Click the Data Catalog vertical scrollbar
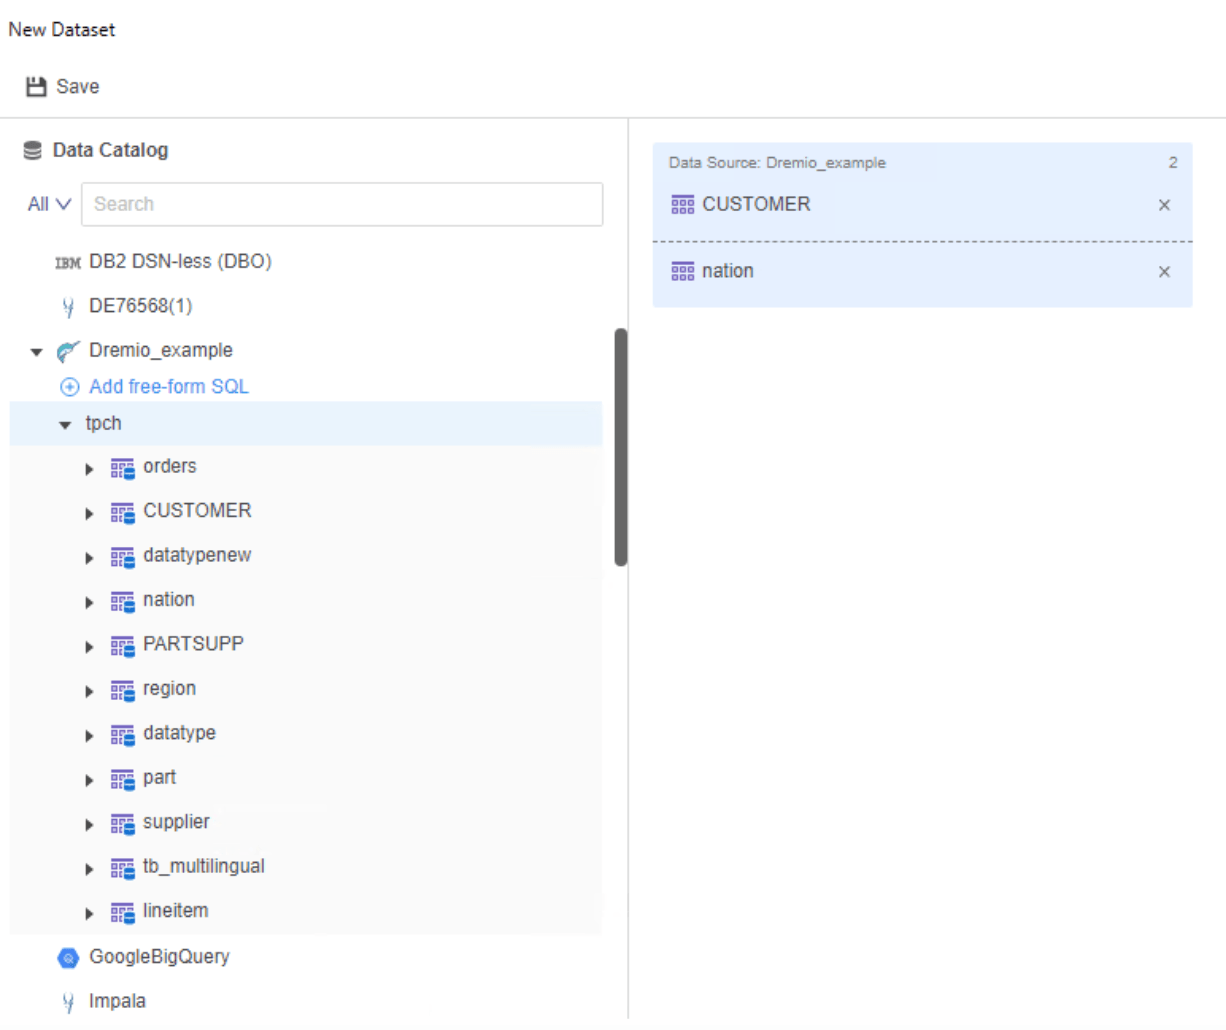The height and width of the screenshot is (1030, 1226). coord(621,447)
